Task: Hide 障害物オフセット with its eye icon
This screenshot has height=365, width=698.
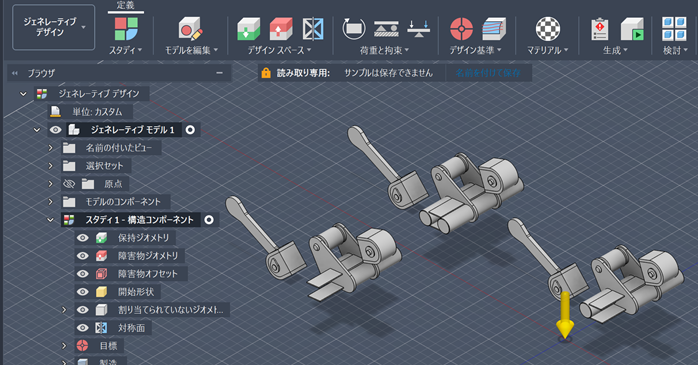Action: 82,274
